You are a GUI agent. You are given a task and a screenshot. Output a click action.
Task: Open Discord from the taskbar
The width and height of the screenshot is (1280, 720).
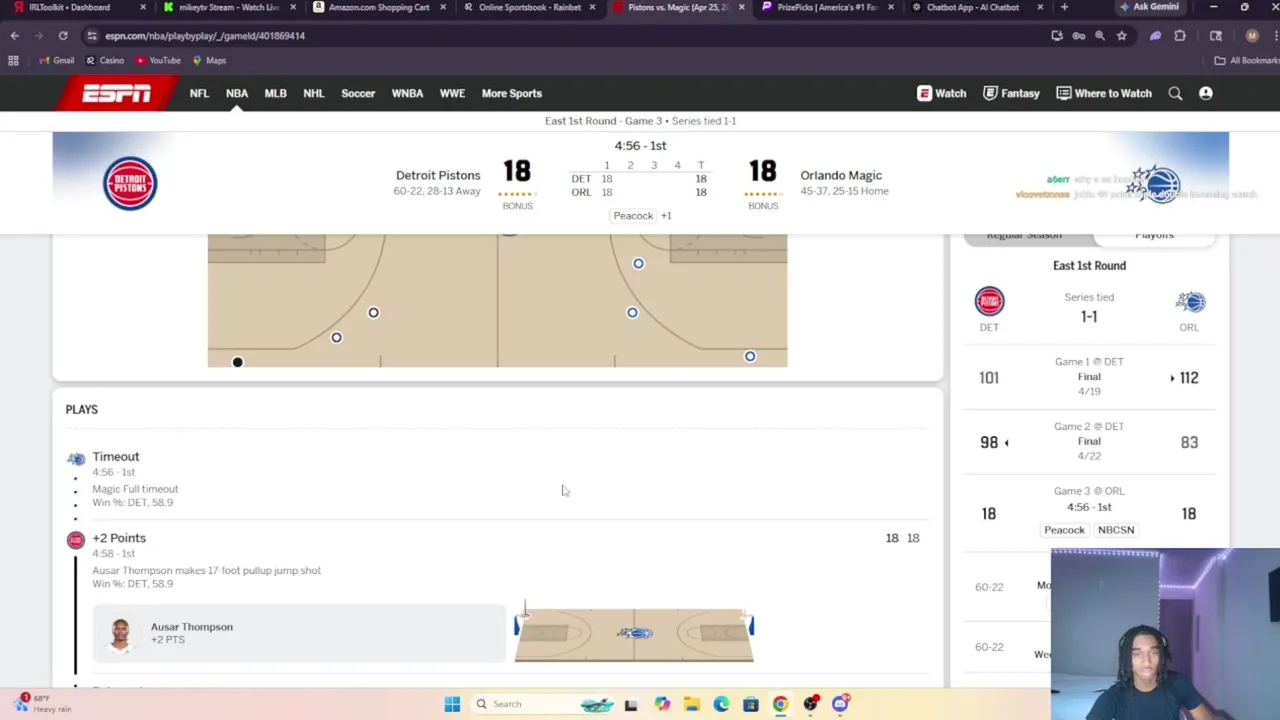click(x=840, y=704)
